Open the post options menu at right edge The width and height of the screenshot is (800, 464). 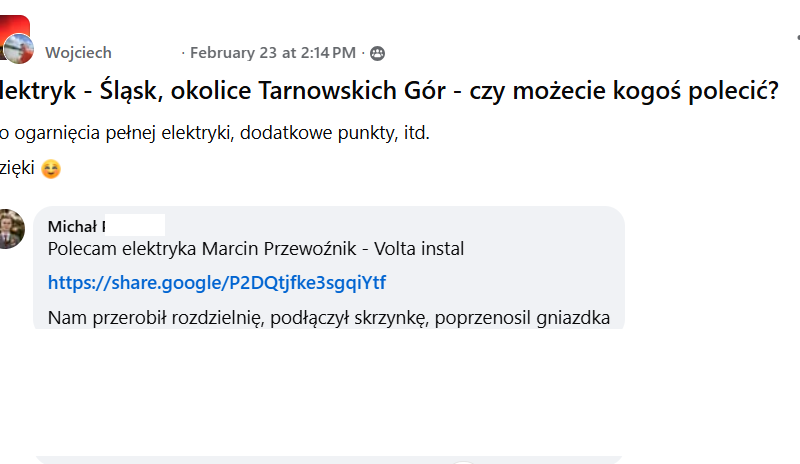(x=796, y=37)
